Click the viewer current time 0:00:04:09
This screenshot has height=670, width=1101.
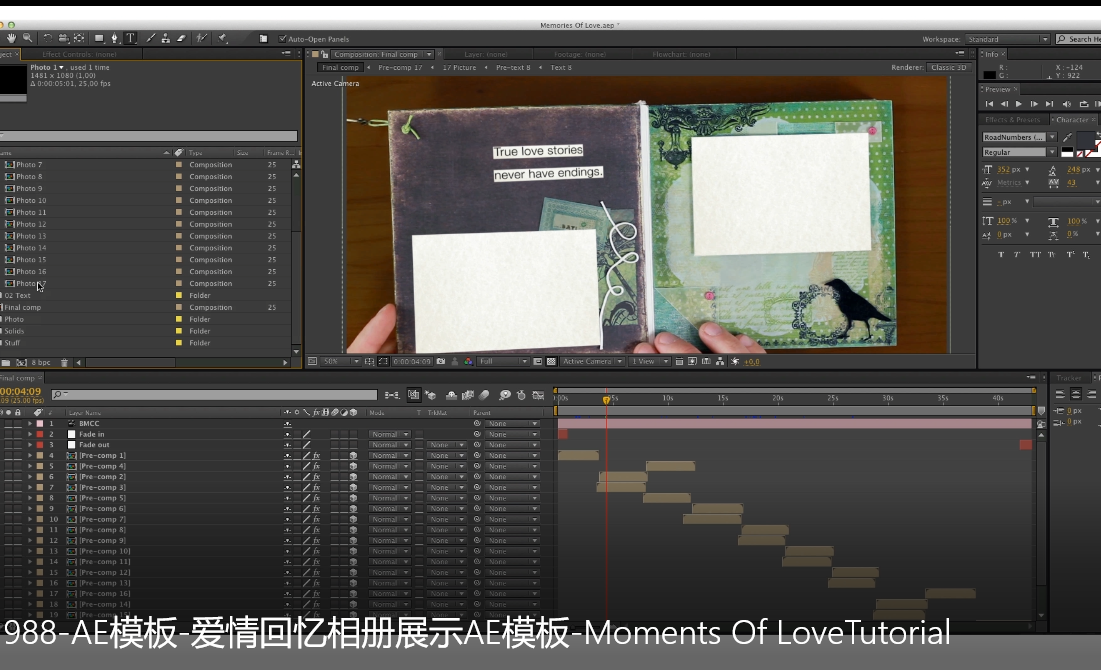pos(411,362)
